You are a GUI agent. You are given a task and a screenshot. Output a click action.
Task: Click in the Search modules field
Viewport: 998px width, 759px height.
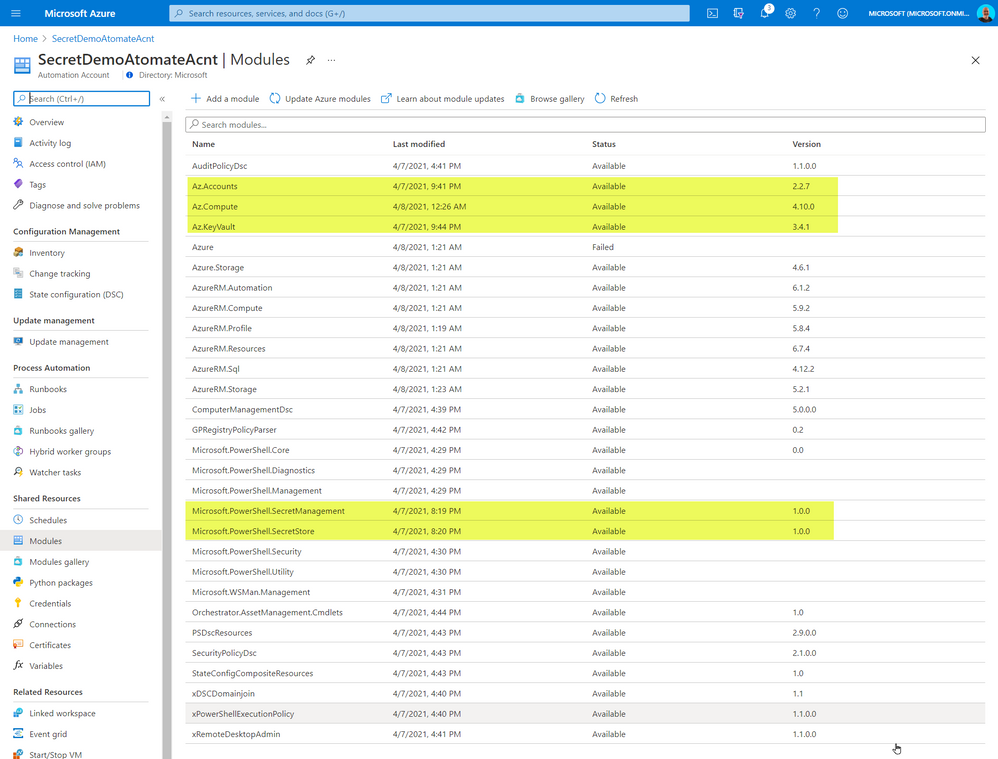(585, 125)
